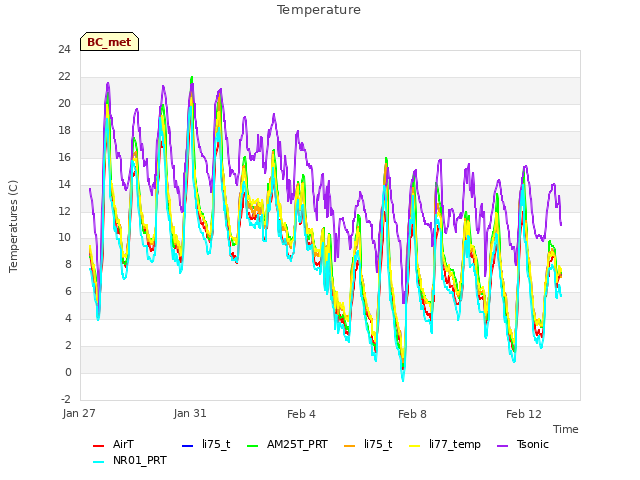The width and height of the screenshot is (640, 480).
Task: Click the green AM25T_PRT legend swatch
Action: click(x=253, y=445)
